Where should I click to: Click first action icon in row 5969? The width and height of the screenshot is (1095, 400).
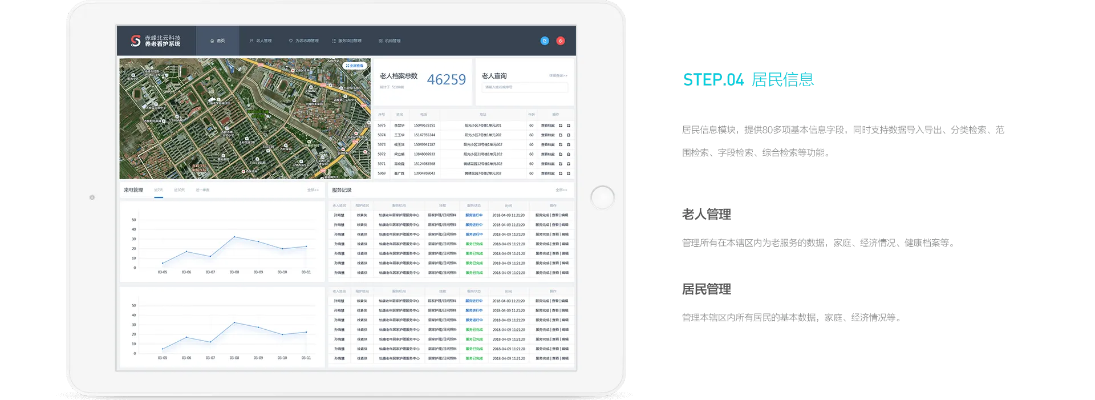pyautogui.click(x=560, y=173)
